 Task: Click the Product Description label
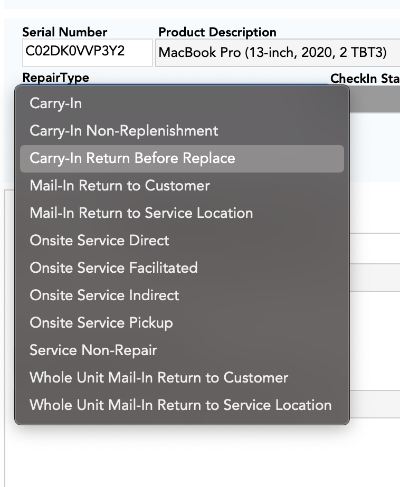(x=217, y=32)
